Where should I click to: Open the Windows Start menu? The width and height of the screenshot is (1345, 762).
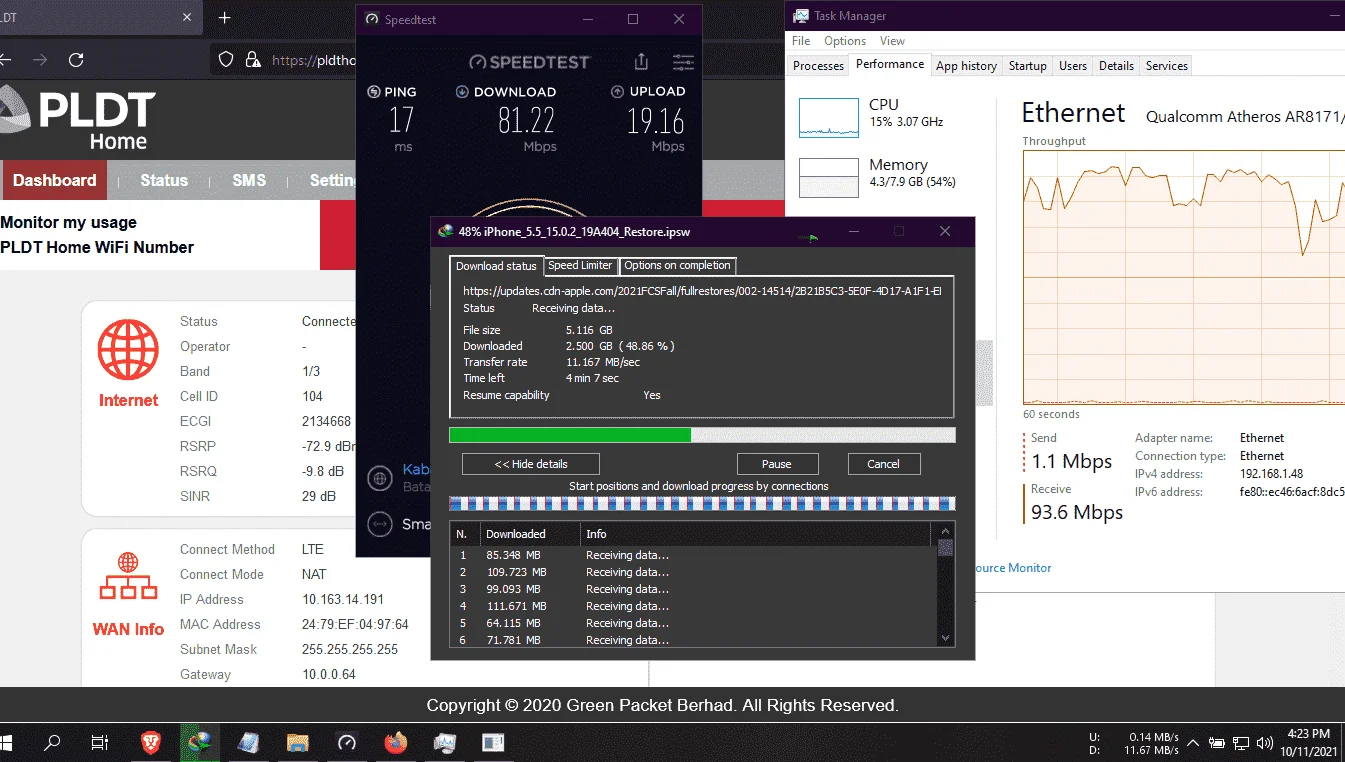6,742
